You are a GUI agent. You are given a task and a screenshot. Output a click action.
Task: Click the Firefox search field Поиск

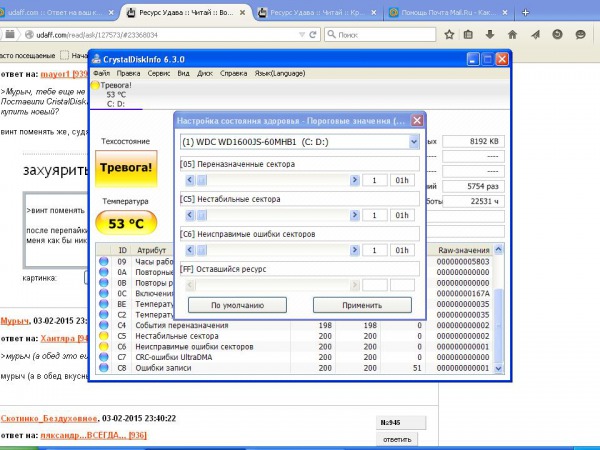(x=380, y=35)
